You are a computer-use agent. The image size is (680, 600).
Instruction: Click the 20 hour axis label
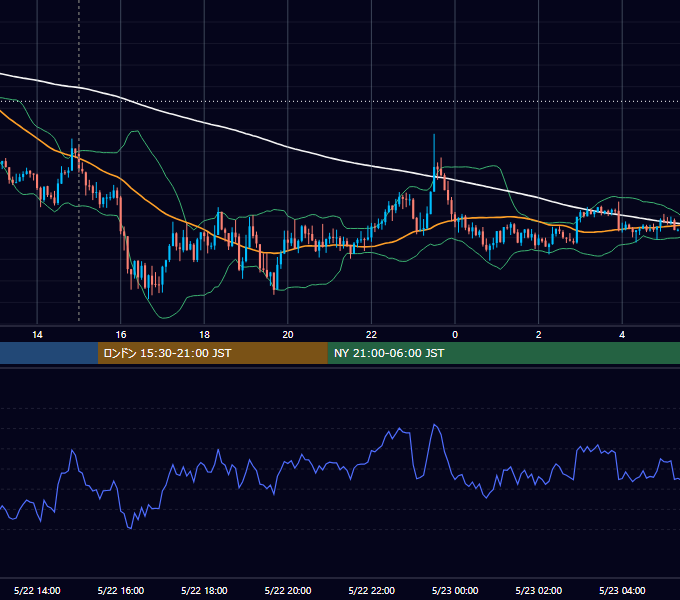(x=288, y=335)
